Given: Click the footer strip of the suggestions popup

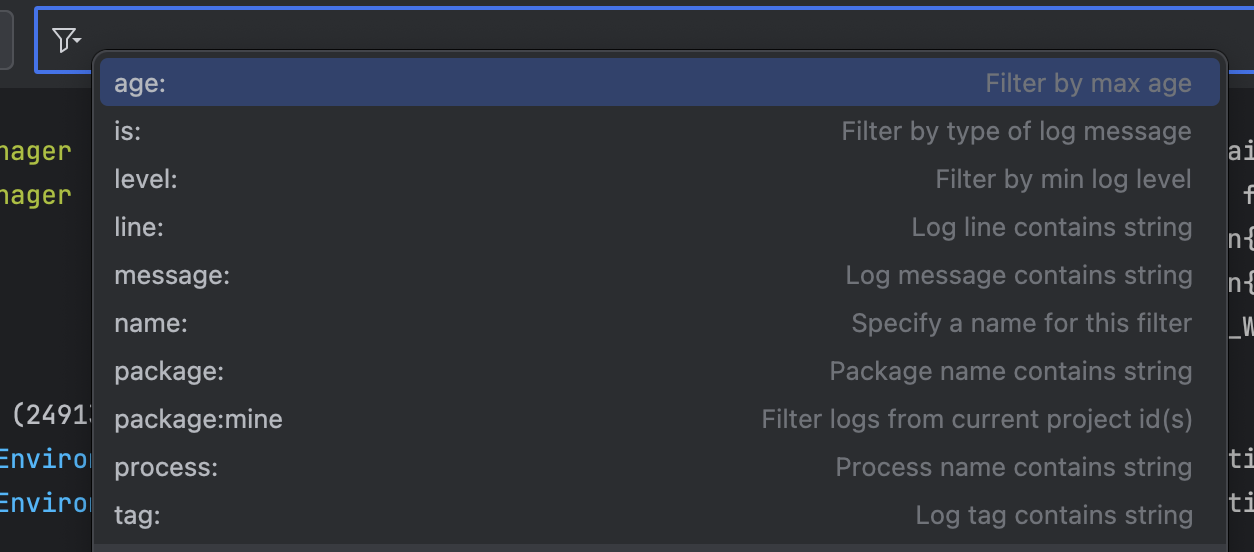Looking at the screenshot, I should pos(658,547).
